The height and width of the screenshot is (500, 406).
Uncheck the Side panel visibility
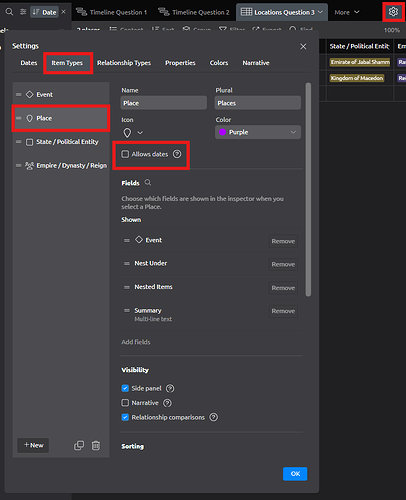[x=125, y=388]
